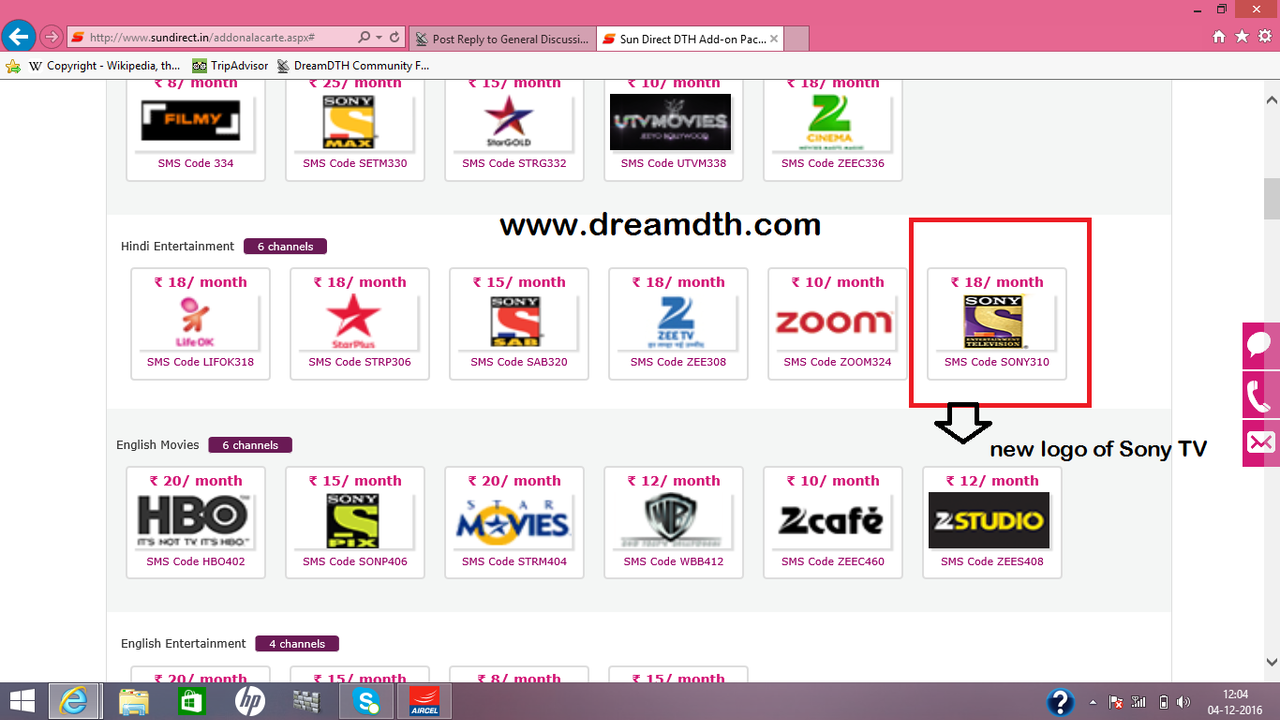The width and height of the screenshot is (1280, 720).
Task: Open the DreamDTH Community favorites link
Action: (x=352, y=65)
